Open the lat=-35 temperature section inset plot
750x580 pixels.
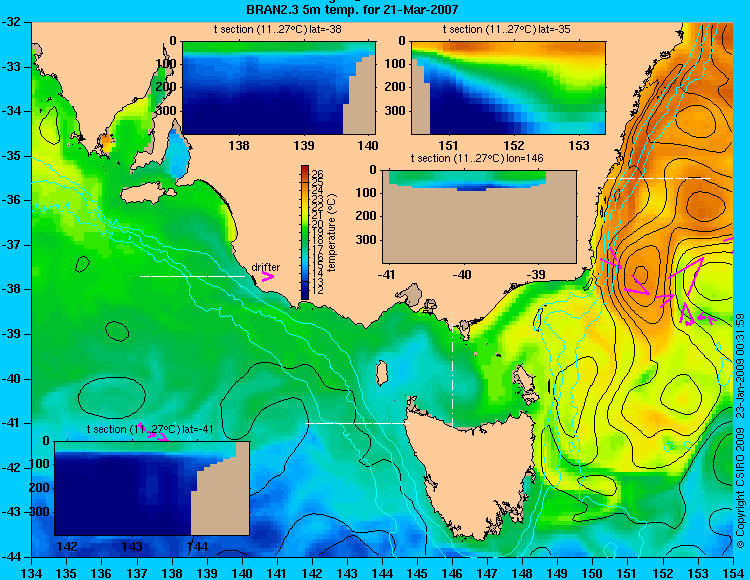508,88
